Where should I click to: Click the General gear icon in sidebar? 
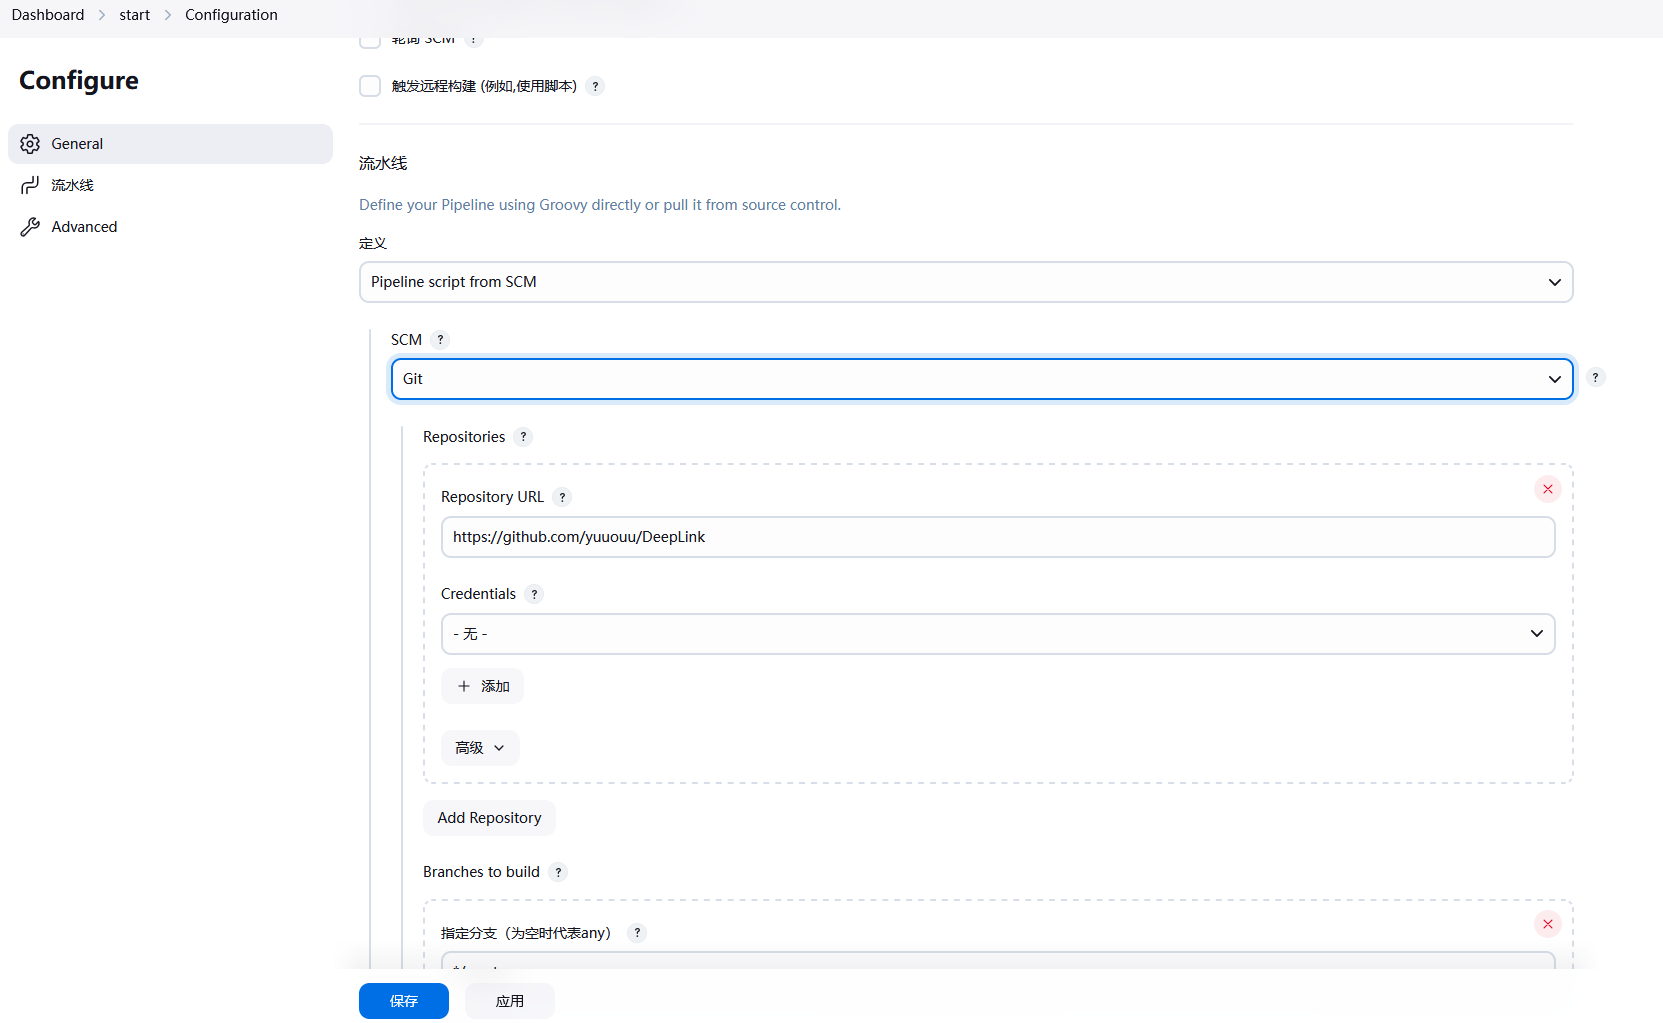point(30,144)
